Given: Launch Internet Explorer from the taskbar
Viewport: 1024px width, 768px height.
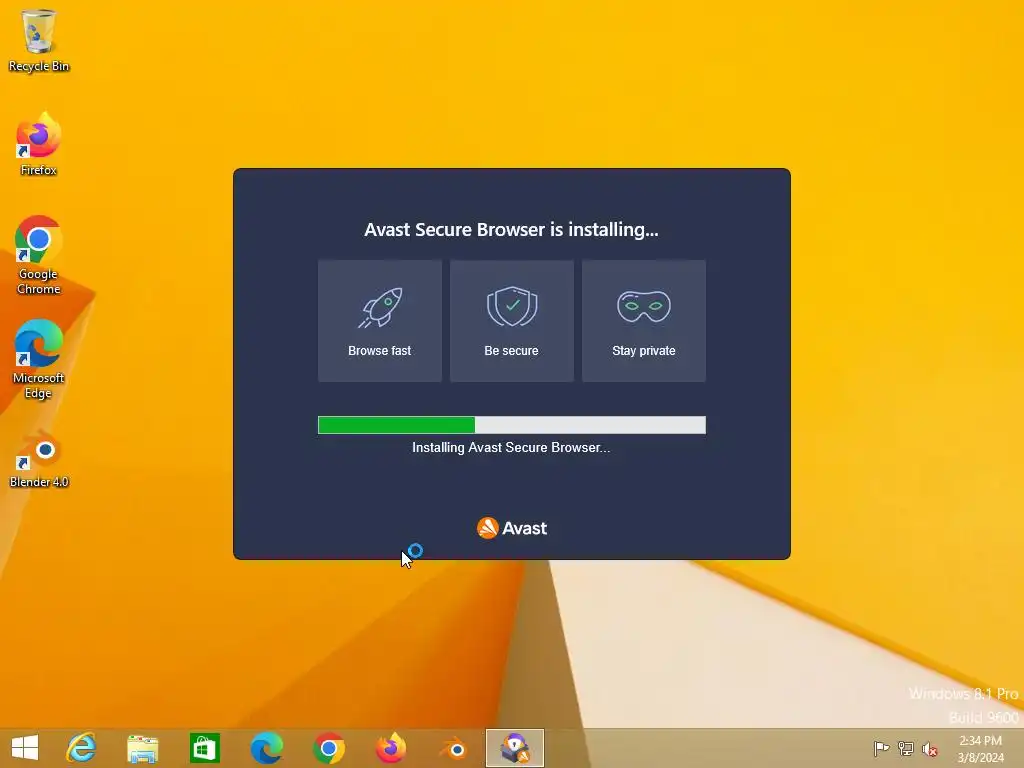Looking at the screenshot, I should pos(82,748).
